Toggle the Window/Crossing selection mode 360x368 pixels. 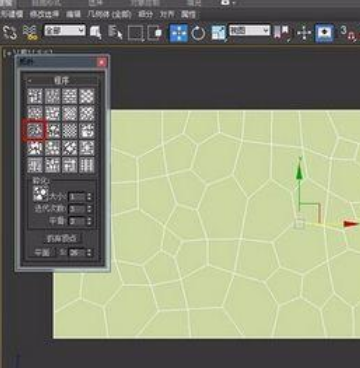point(154,33)
